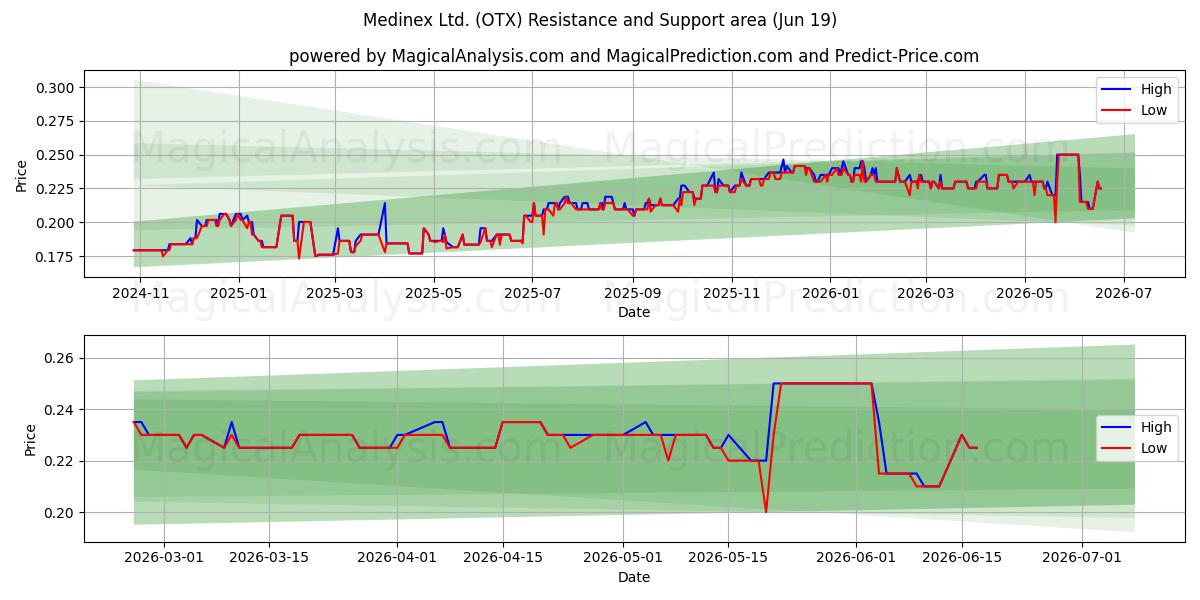Click 'High' in the bottom chart legend
Screen dimensions: 1200x600
point(1154,428)
